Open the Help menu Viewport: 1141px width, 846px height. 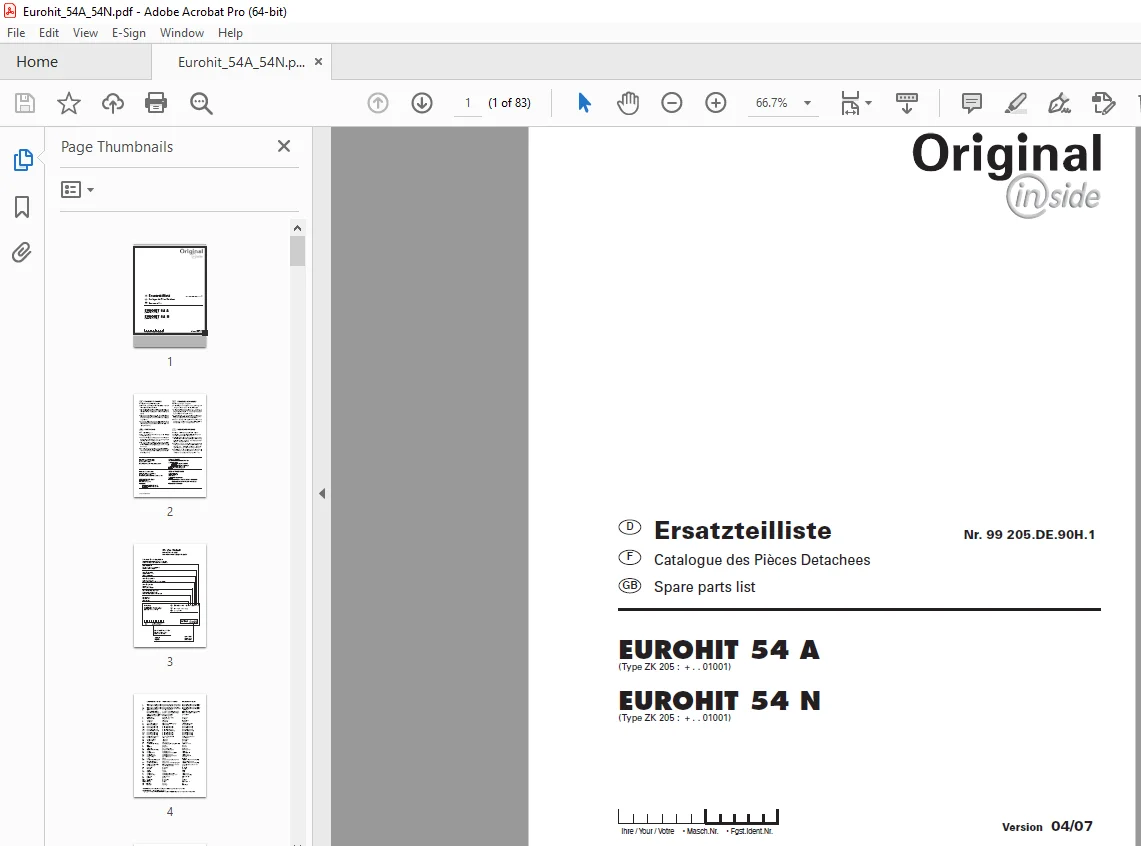click(x=230, y=33)
